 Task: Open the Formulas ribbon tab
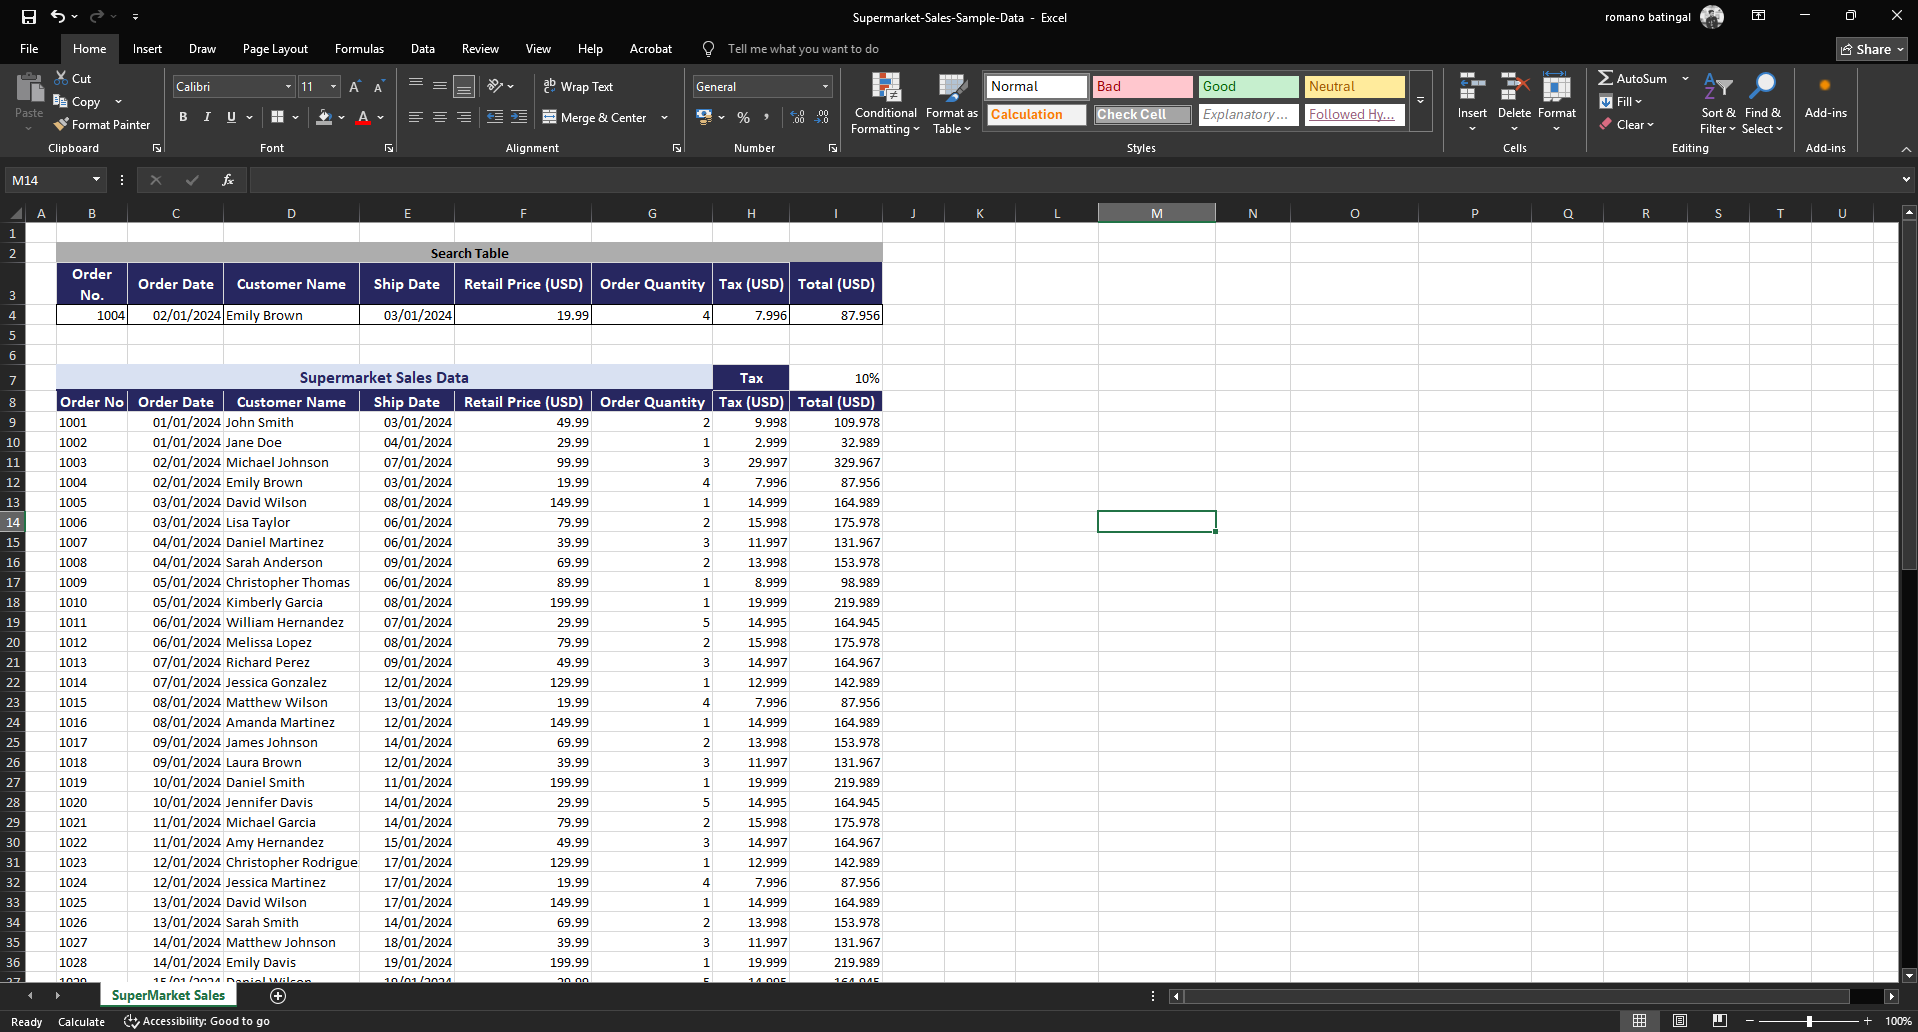359,49
